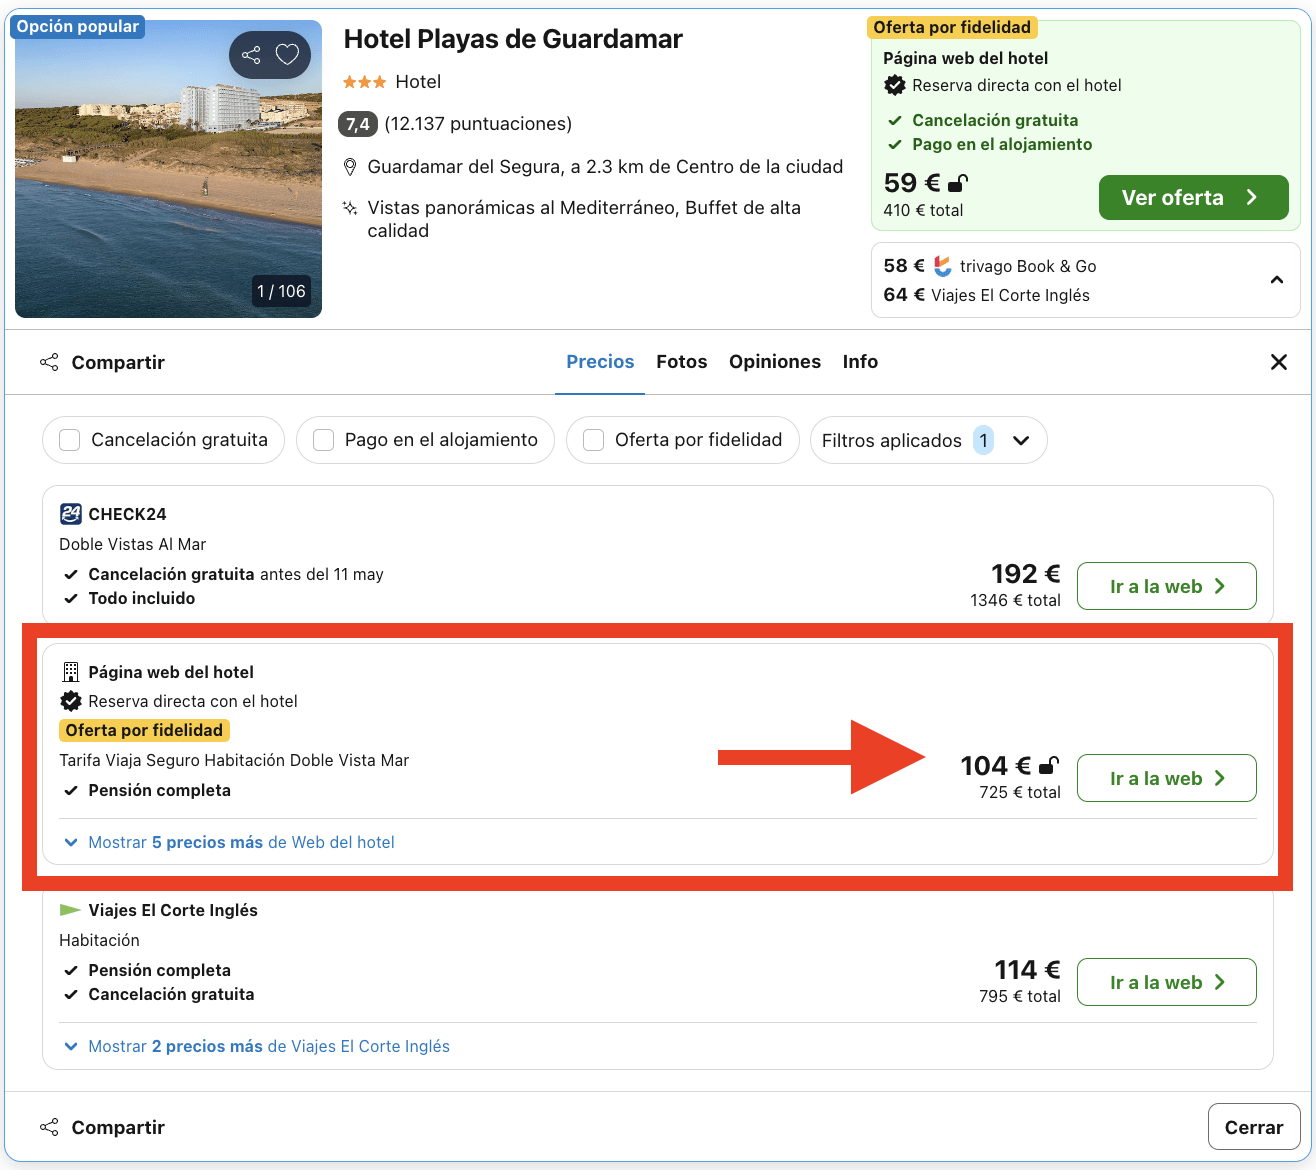
Task: Click the share icon on the hotel photo
Action: pos(250,55)
